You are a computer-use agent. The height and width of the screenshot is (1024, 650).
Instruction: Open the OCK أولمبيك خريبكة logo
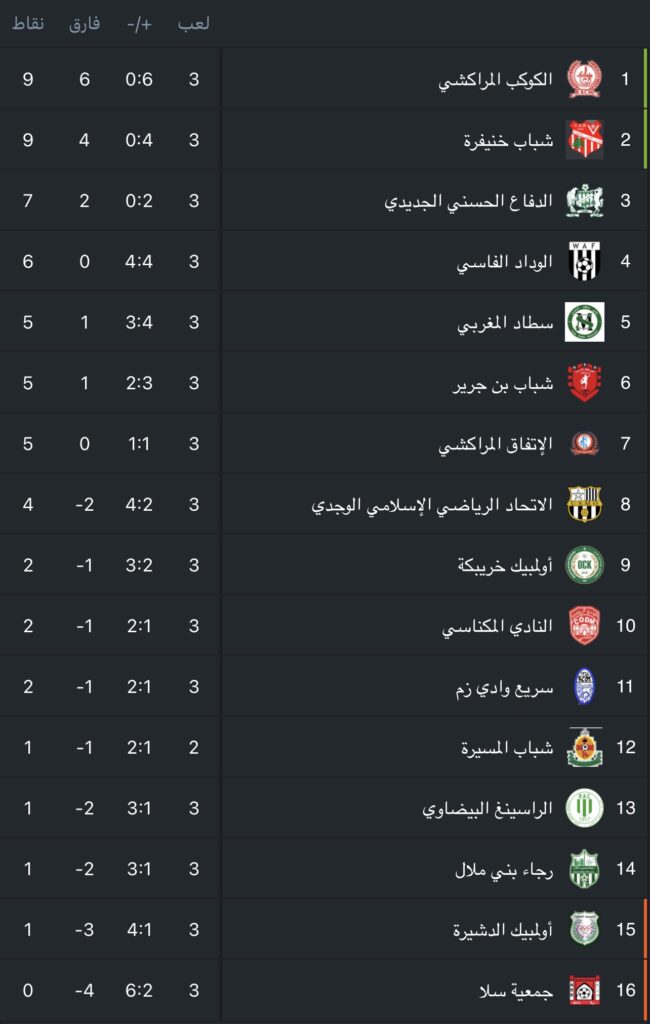(584, 565)
